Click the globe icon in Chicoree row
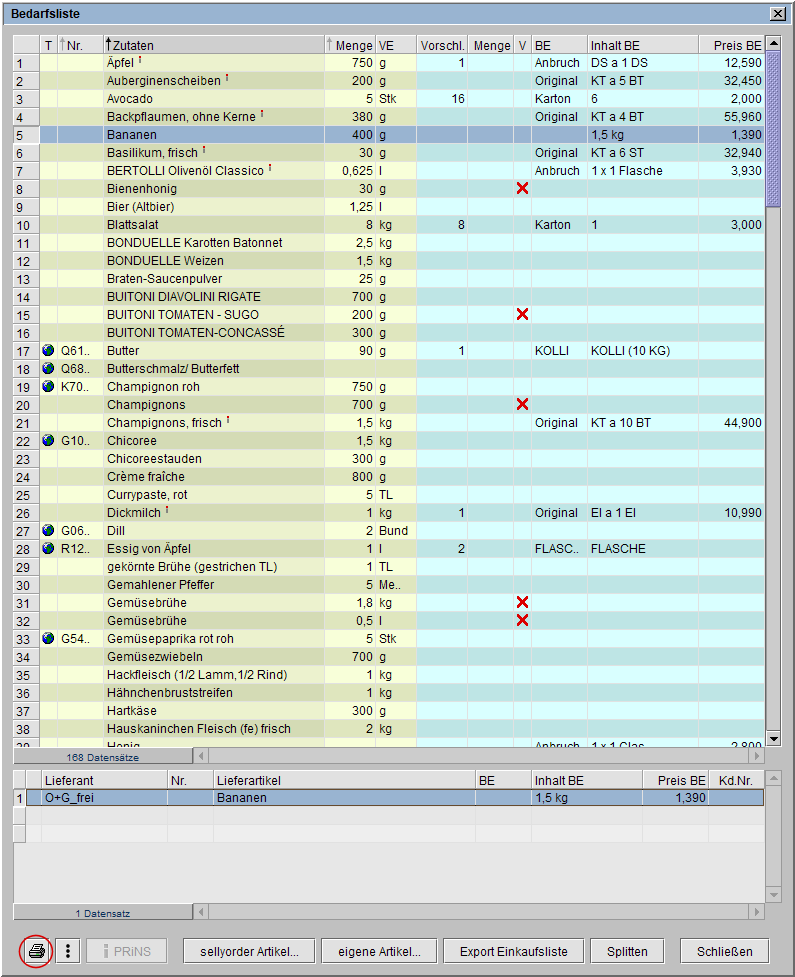Screen dimensions: 795x977 tap(48, 441)
